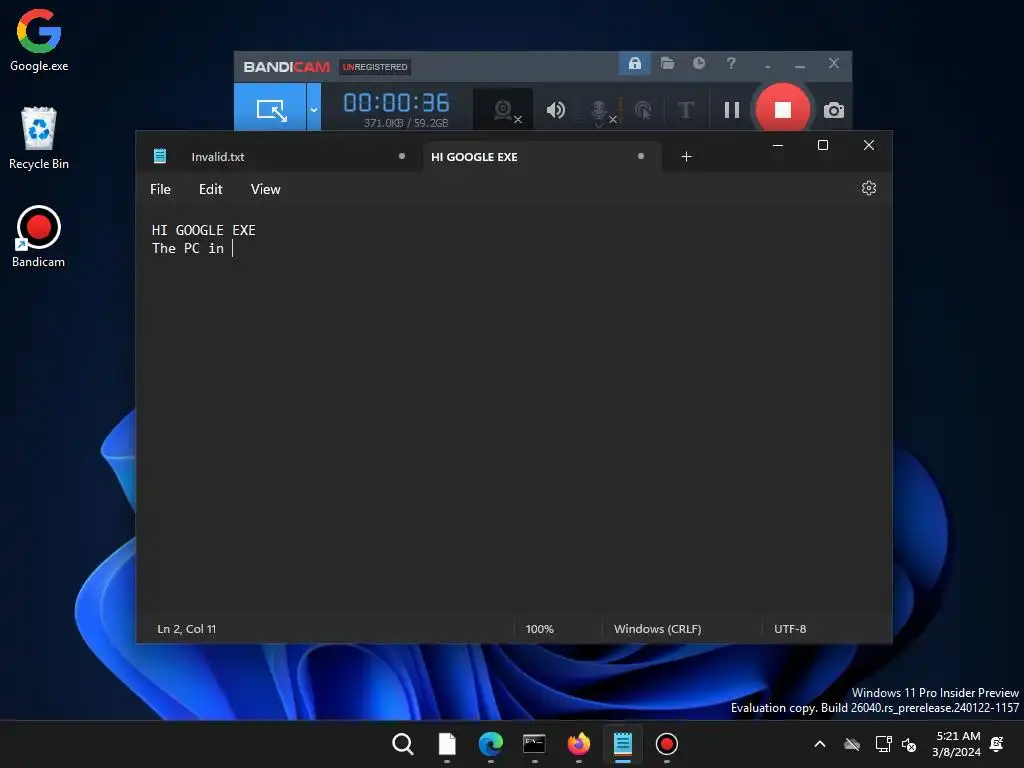Screen dimensions: 1024x768
Task: Select the Bandicam desktop shortcut
Action: click(x=39, y=236)
